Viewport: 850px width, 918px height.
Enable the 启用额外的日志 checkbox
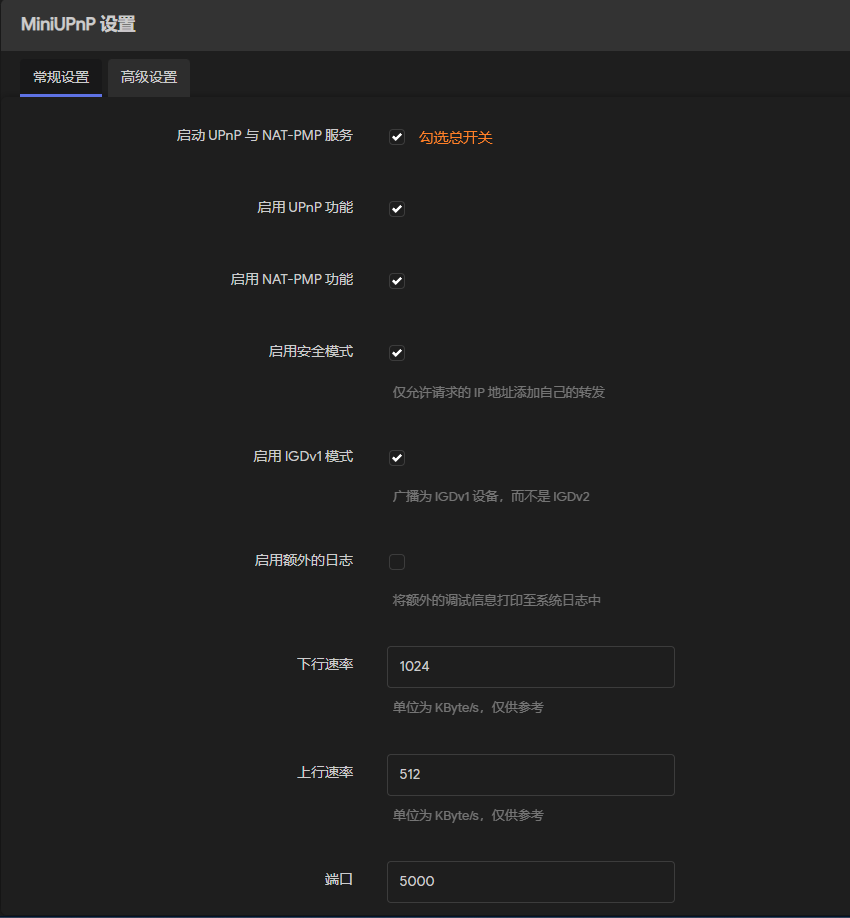(397, 562)
